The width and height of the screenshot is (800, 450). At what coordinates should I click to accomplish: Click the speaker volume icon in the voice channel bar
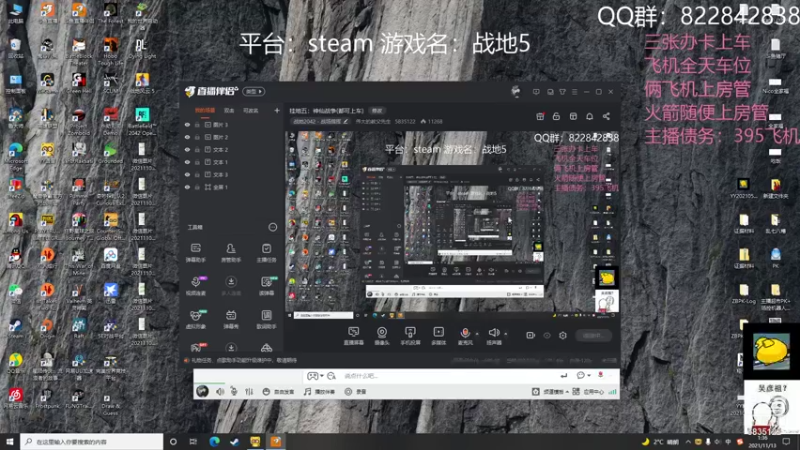pyautogui.click(x=220, y=391)
